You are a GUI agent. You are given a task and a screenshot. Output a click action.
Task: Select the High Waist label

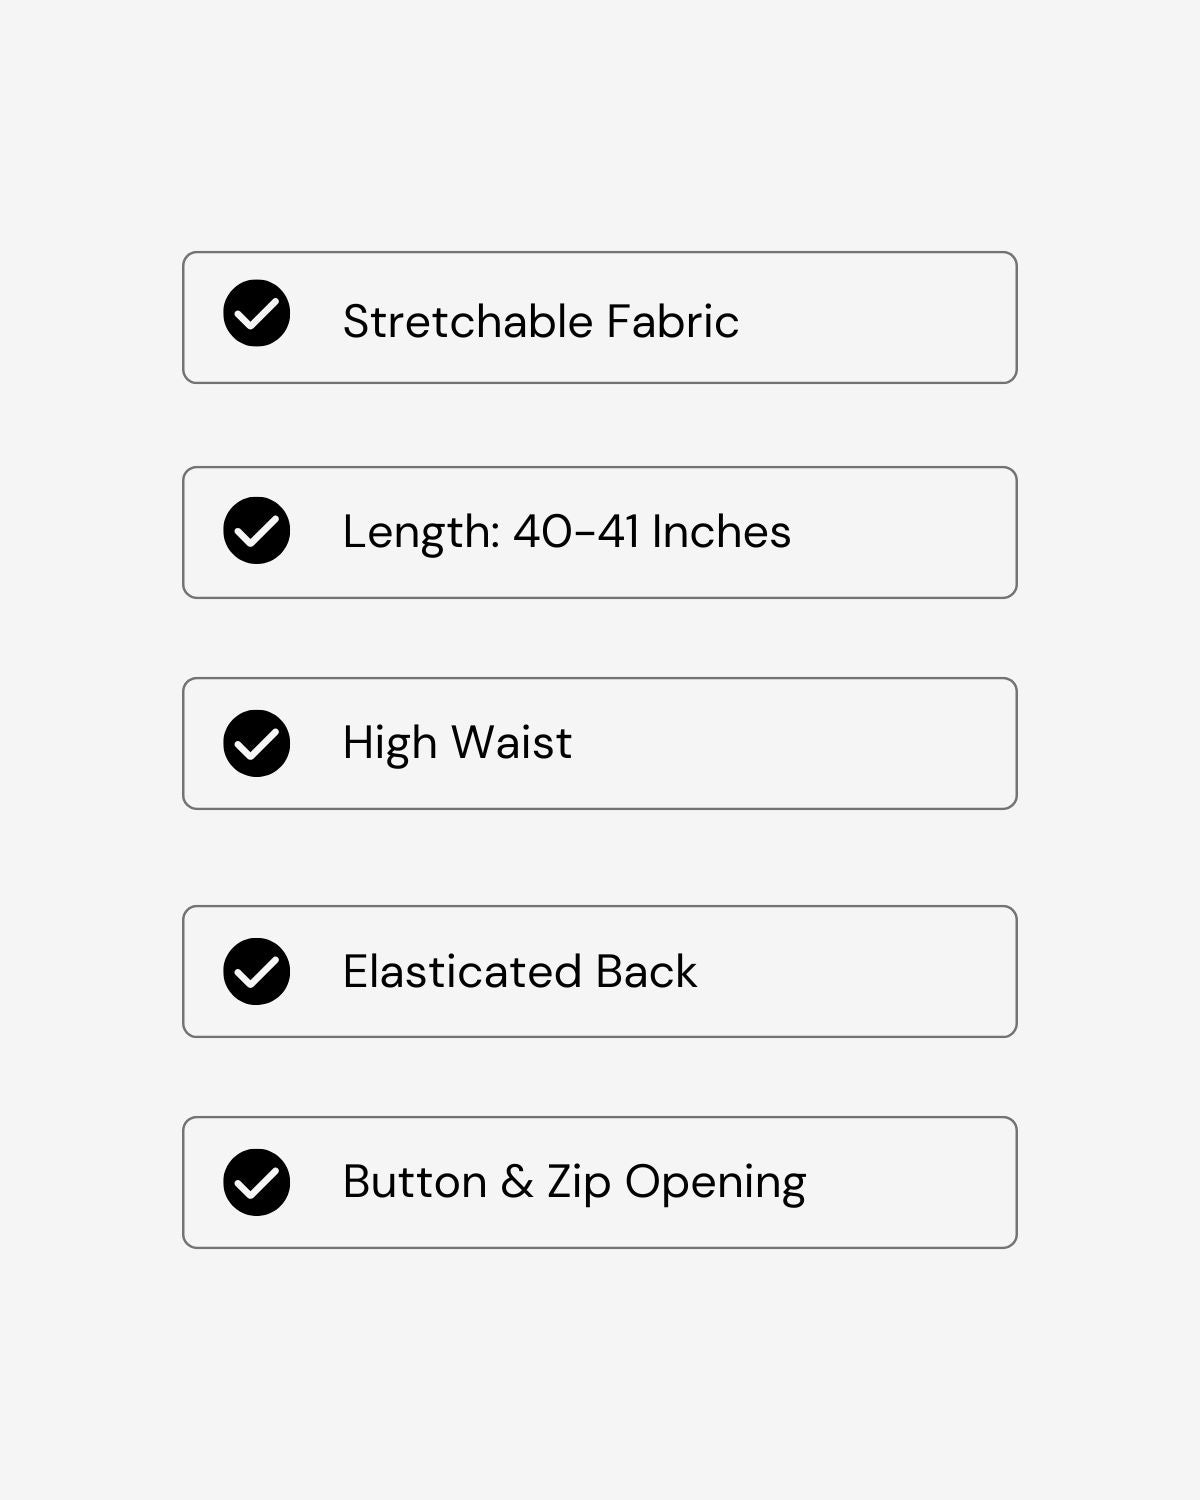(x=457, y=743)
